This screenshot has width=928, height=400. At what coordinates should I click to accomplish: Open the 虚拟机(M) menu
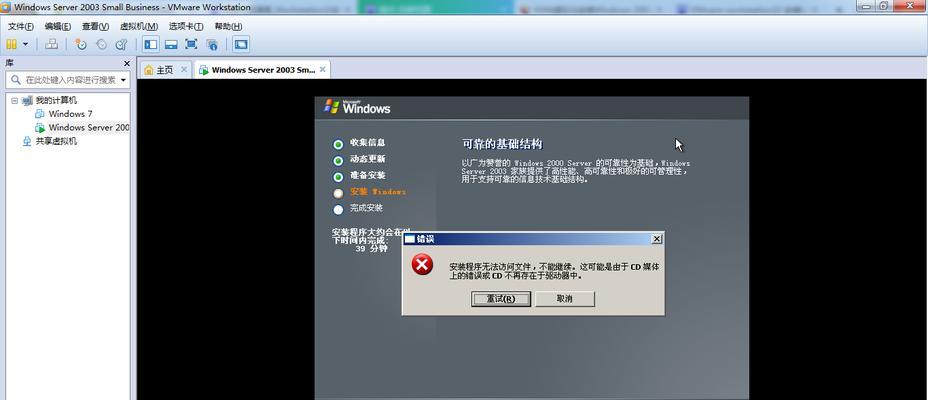[139, 27]
